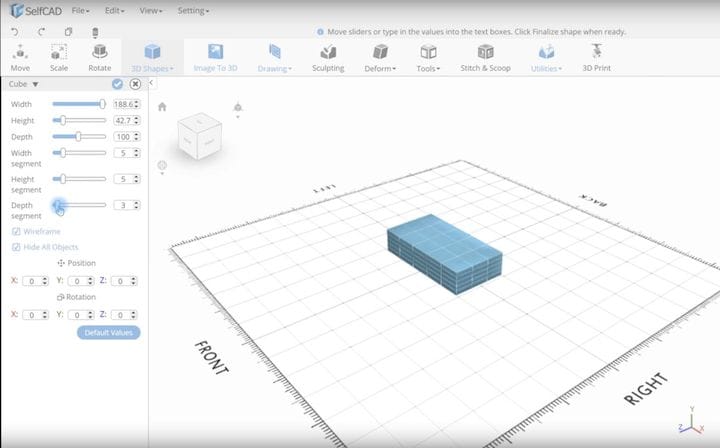The width and height of the screenshot is (720, 448).
Task: Click the Default Values button
Action: [108, 332]
